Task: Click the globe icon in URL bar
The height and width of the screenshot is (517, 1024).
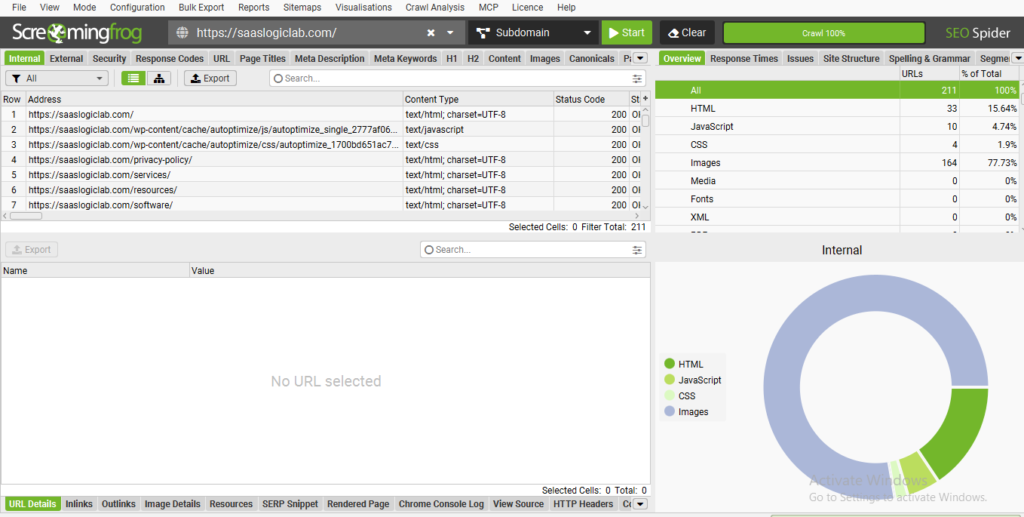Action: 182,33
